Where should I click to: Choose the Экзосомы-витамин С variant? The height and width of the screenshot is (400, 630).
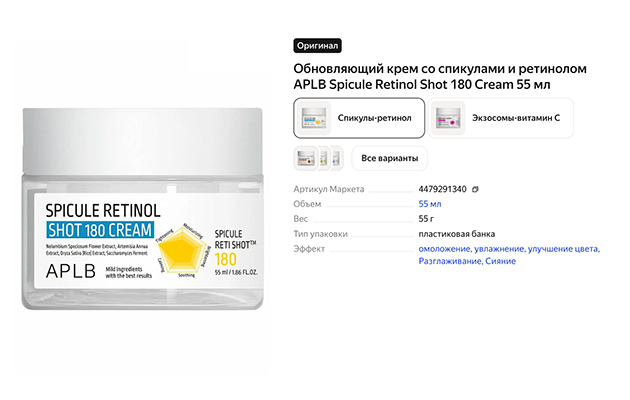[x=501, y=118]
